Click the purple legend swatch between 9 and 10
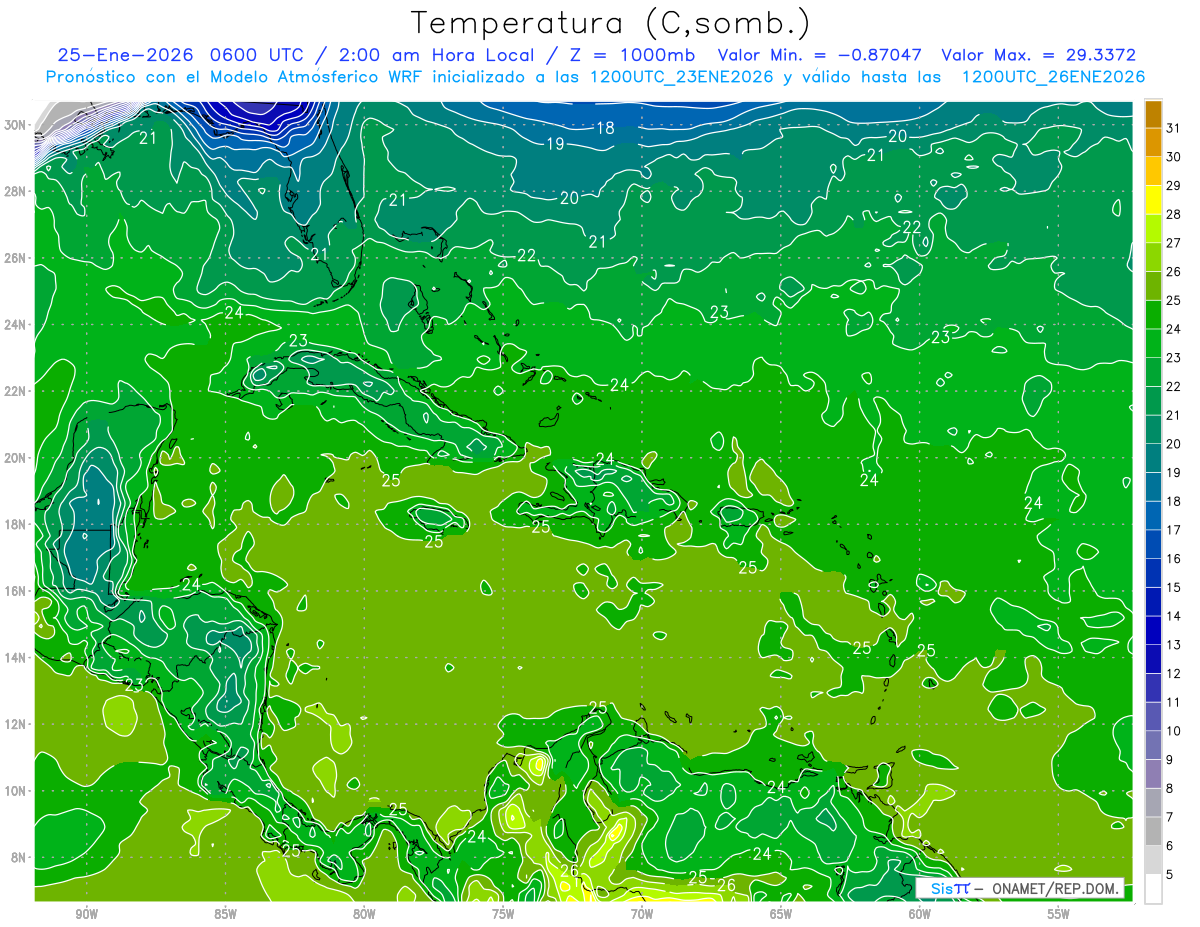The image size is (1200, 927). tap(1153, 746)
